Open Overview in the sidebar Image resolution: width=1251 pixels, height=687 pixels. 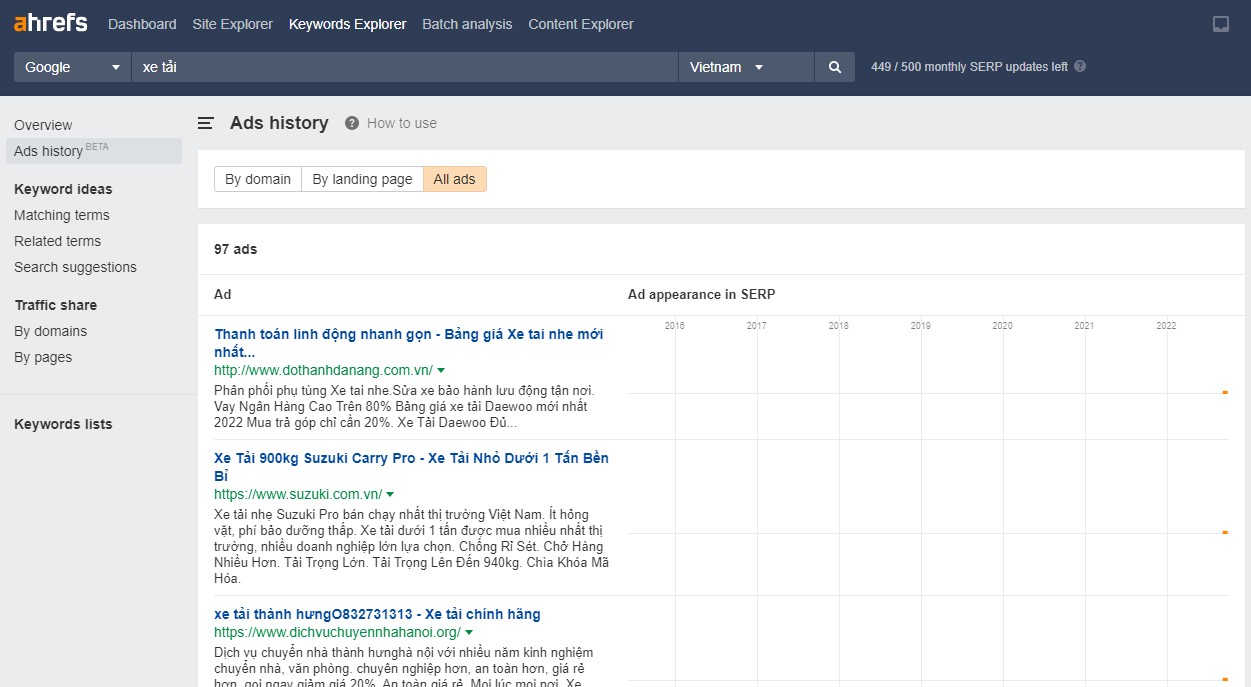coord(43,125)
